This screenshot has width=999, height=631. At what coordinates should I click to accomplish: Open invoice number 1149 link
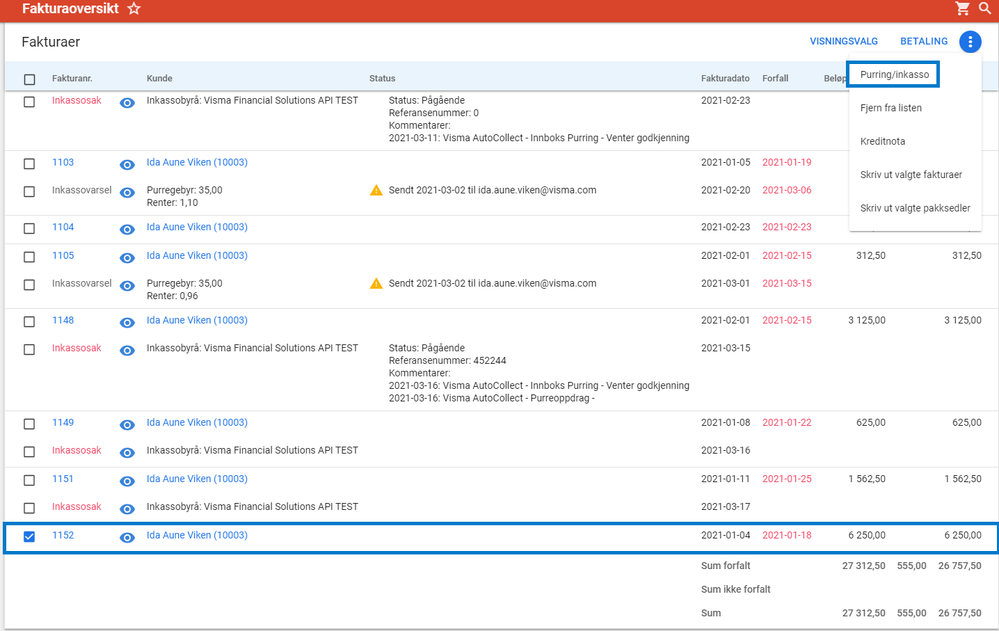tap(63, 423)
